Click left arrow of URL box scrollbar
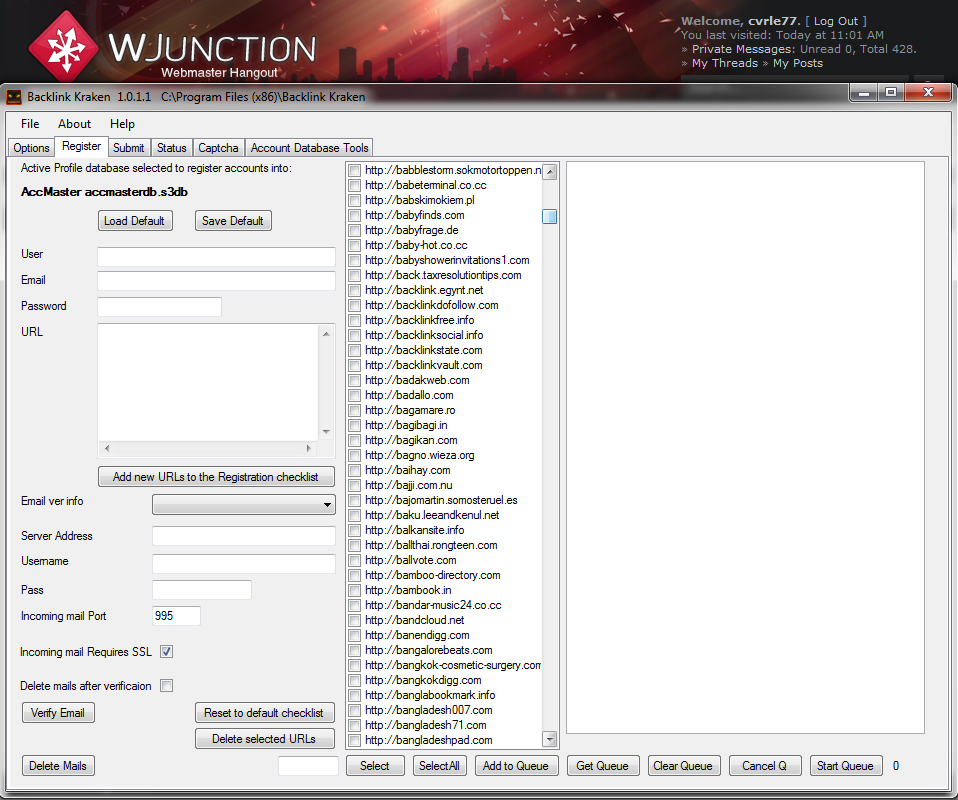Image resolution: width=958 pixels, height=800 pixels. pos(108,448)
